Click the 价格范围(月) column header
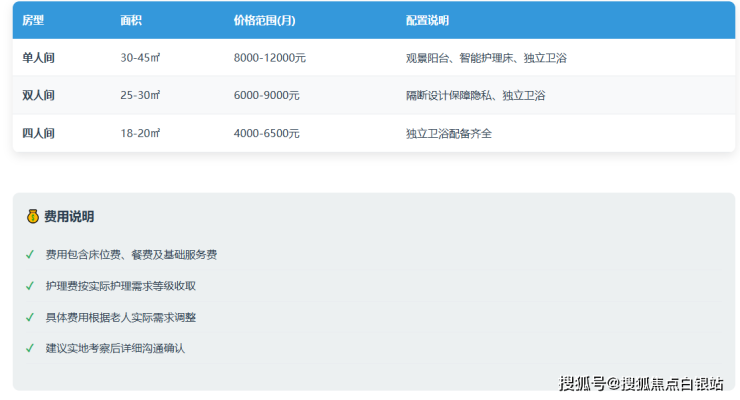Viewport: 740px width, 400px height. point(264,20)
